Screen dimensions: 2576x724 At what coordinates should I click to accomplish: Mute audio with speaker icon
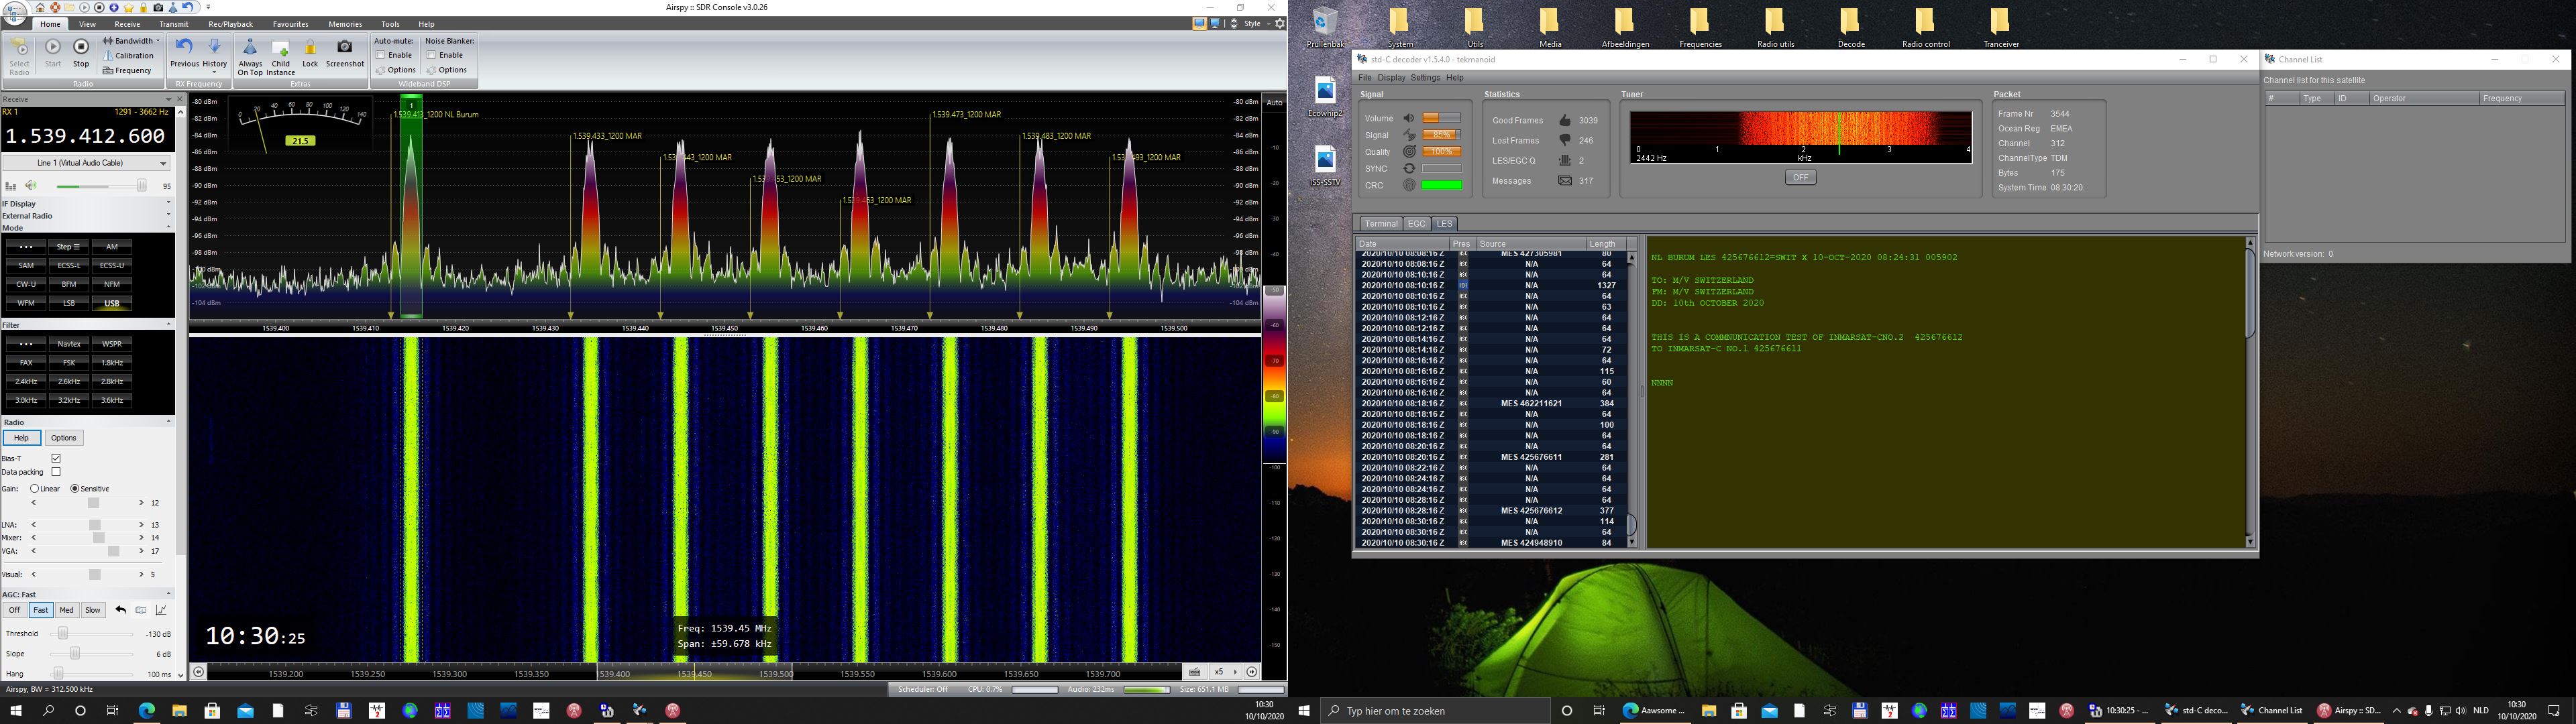tap(31, 186)
